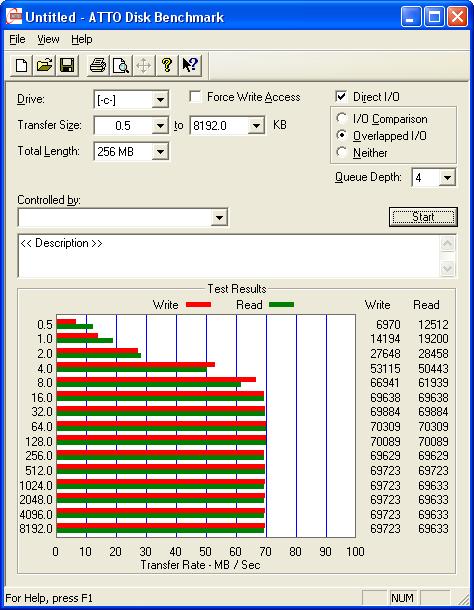Print results using the printer icon
Screen dimensions: 474x610
[97, 65]
